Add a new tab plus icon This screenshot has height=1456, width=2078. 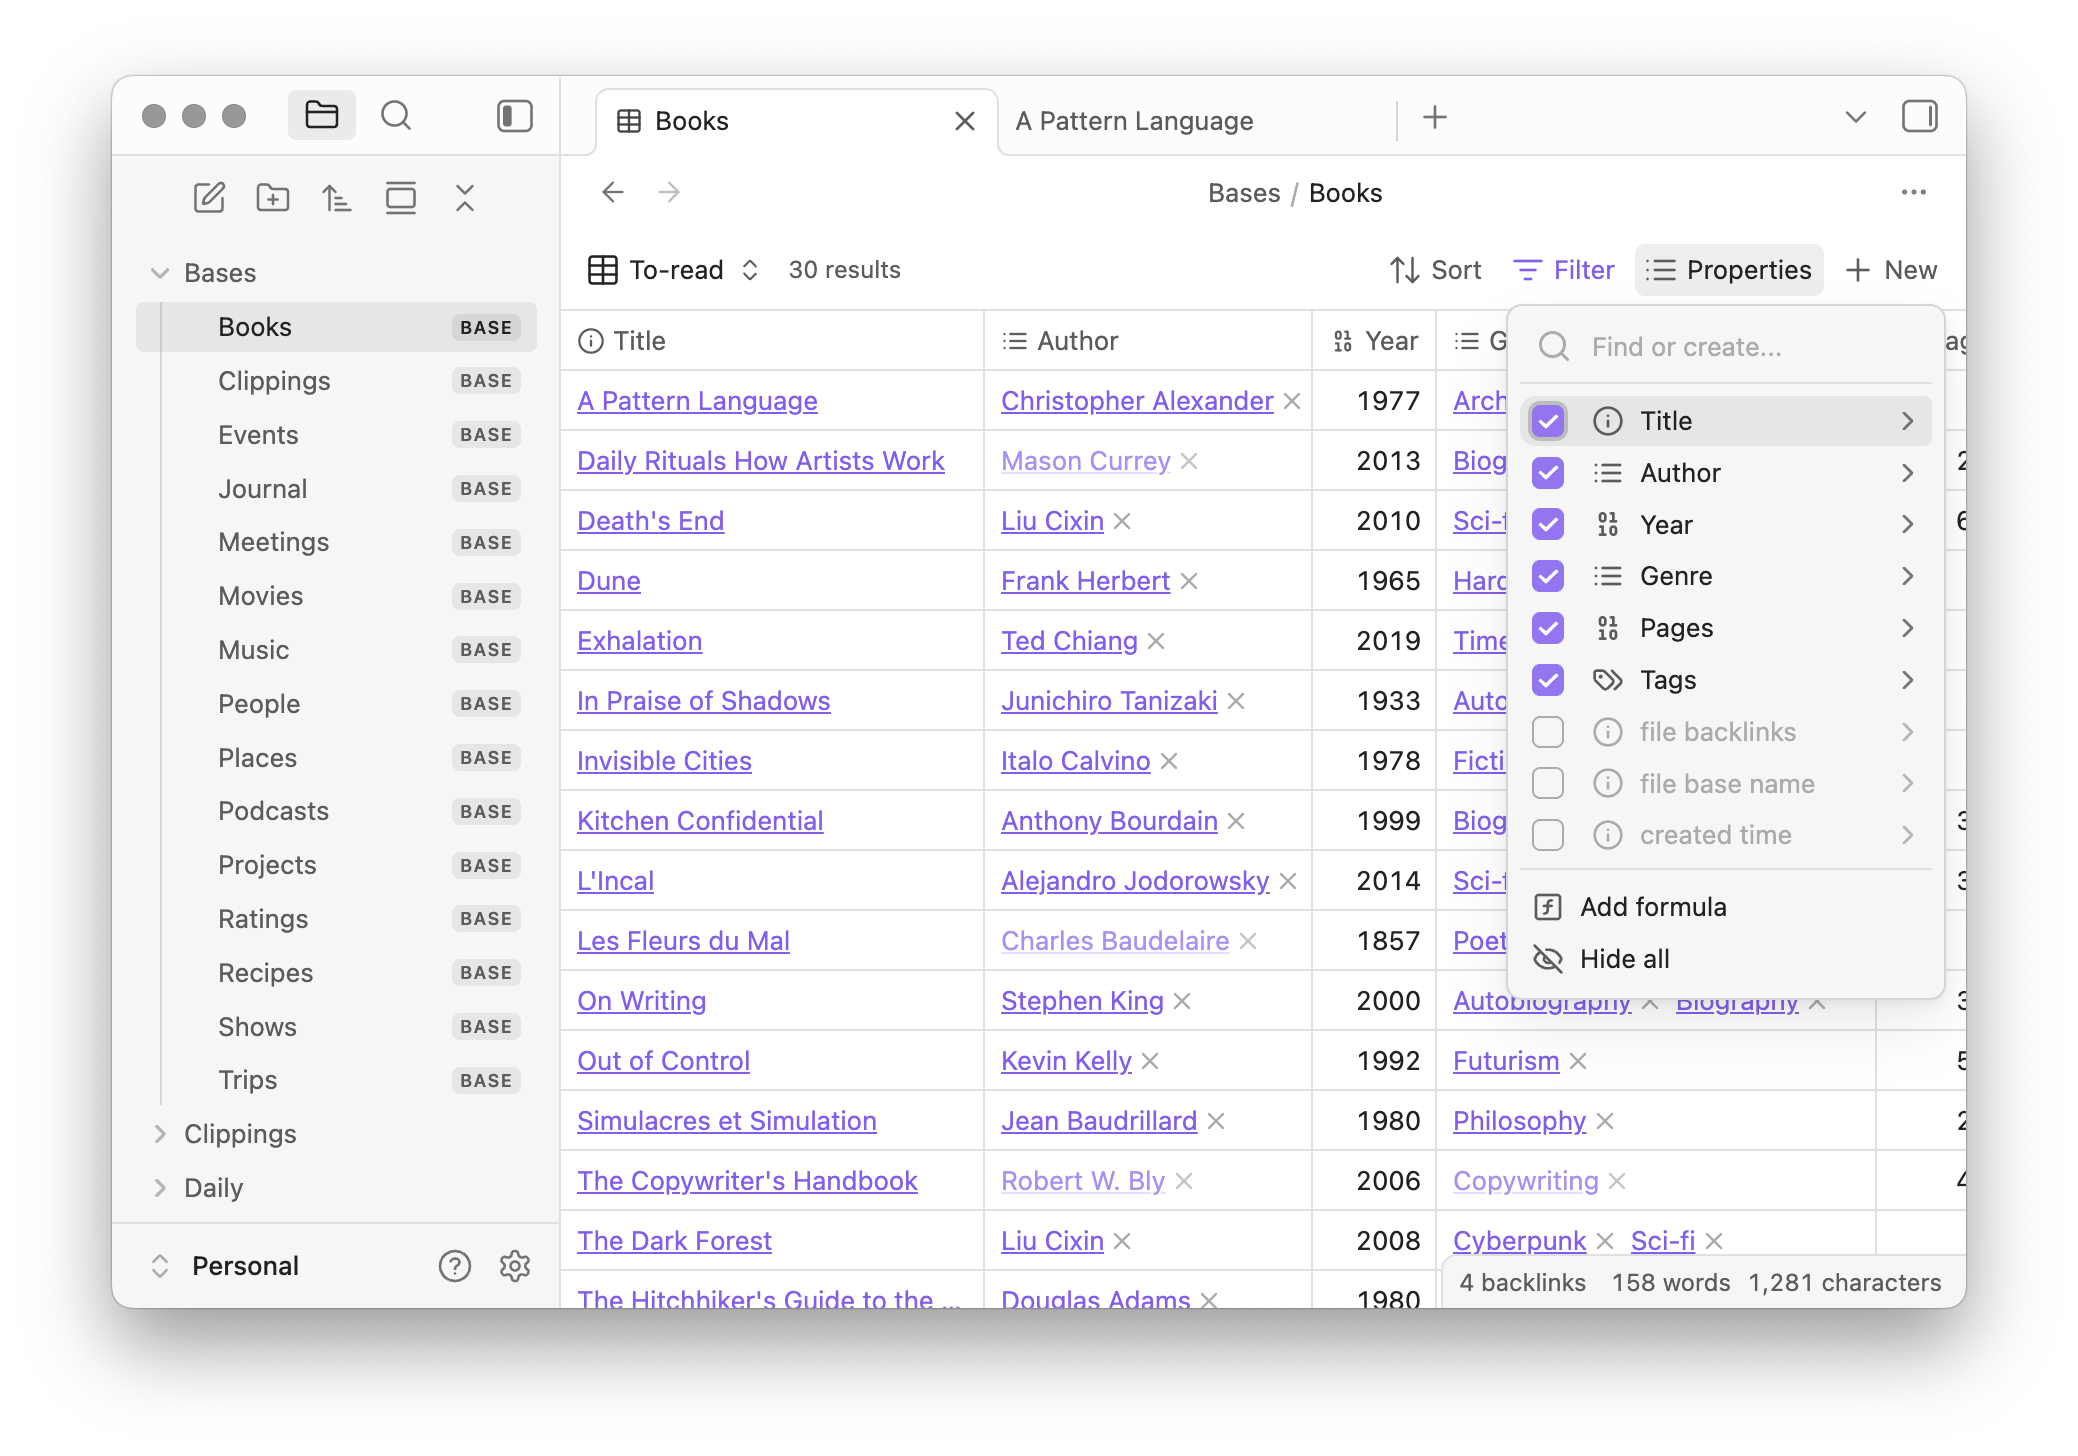(x=1435, y=118)
